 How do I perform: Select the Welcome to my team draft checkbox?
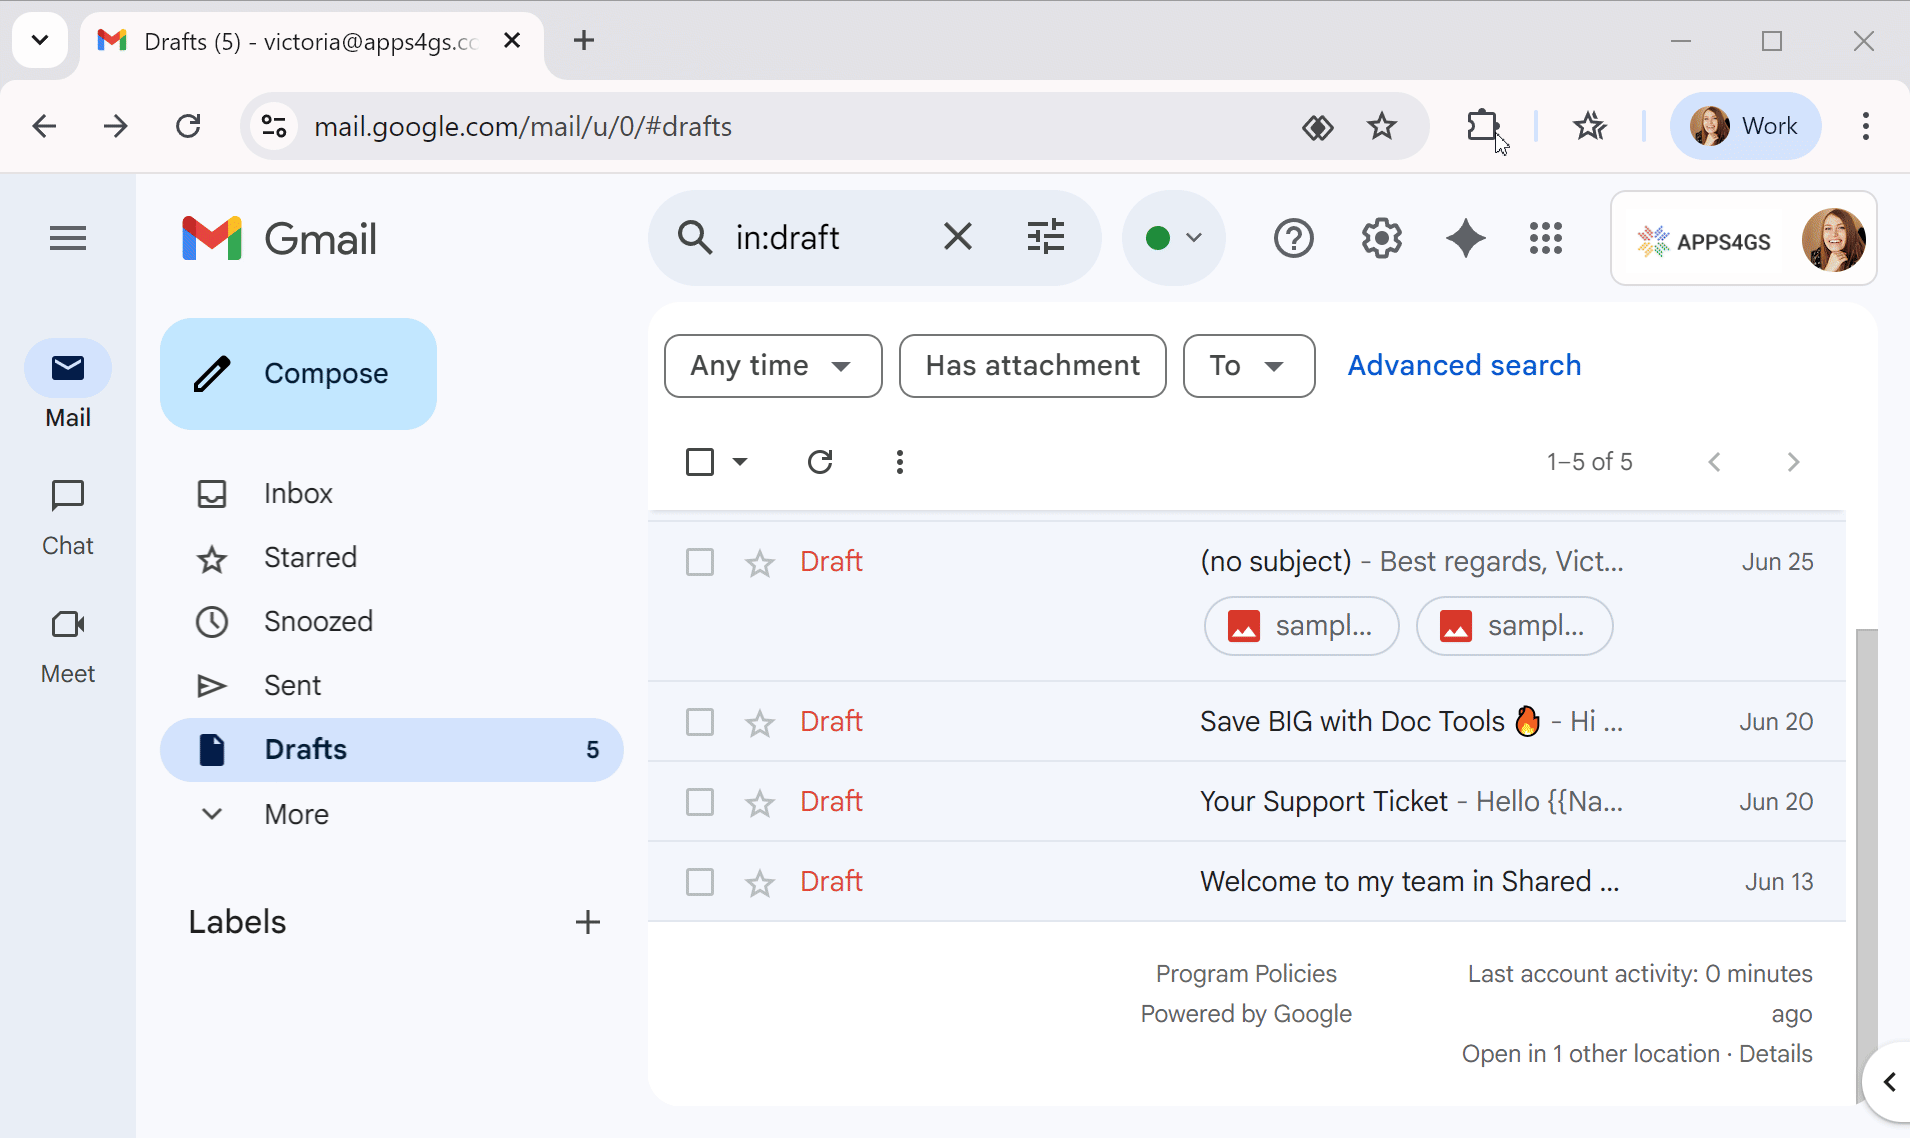pos(700,882)
